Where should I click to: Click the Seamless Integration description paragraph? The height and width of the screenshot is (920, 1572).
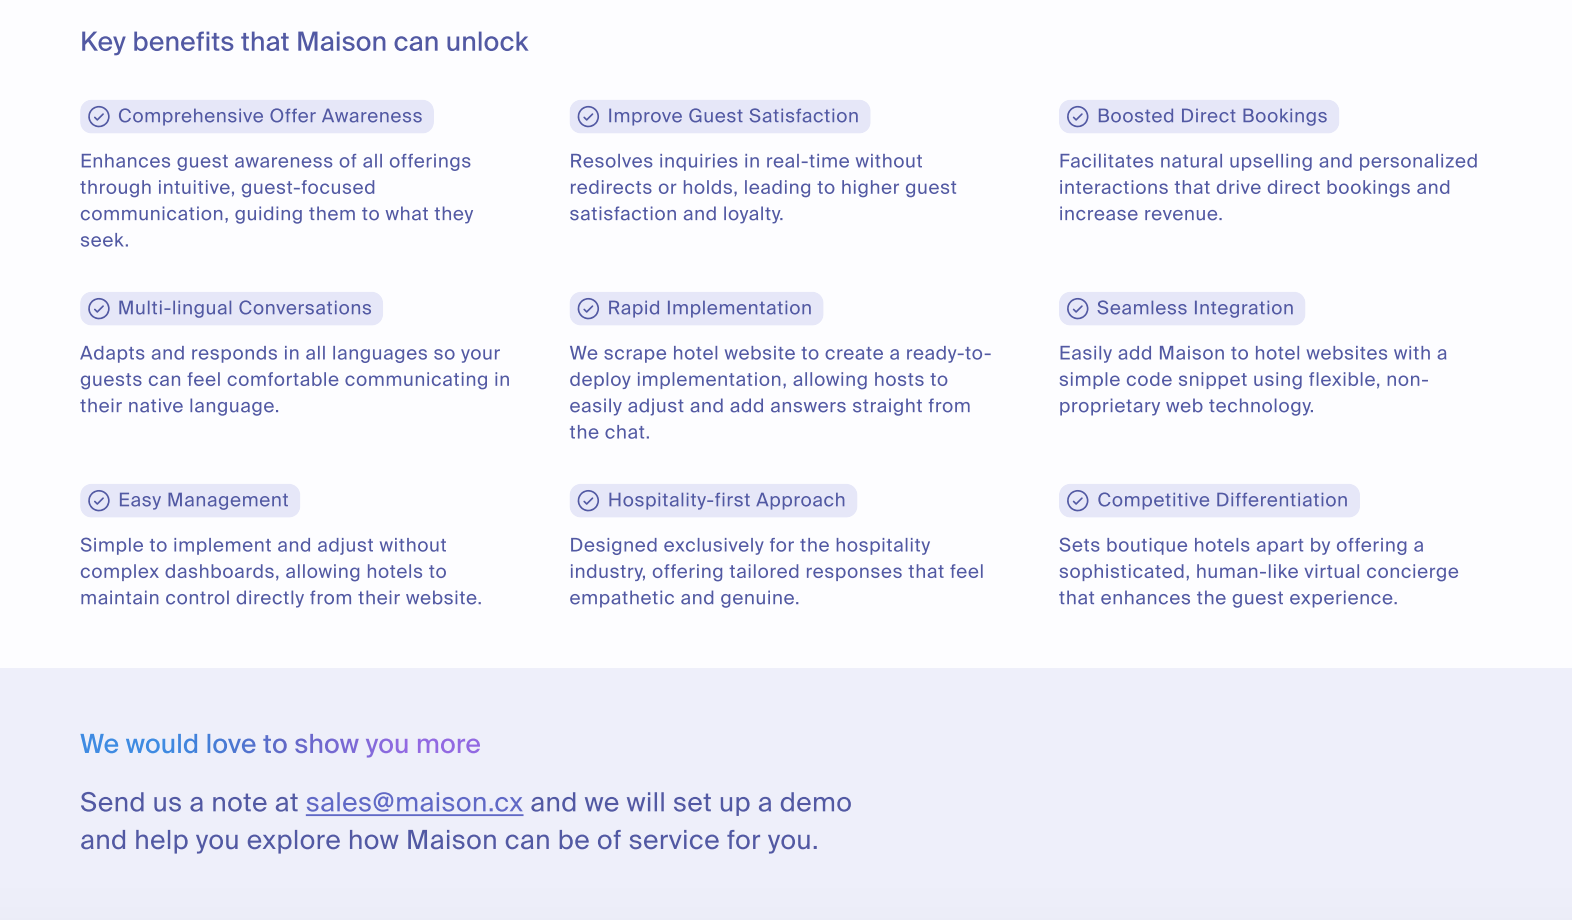(x=1252, y=379)
